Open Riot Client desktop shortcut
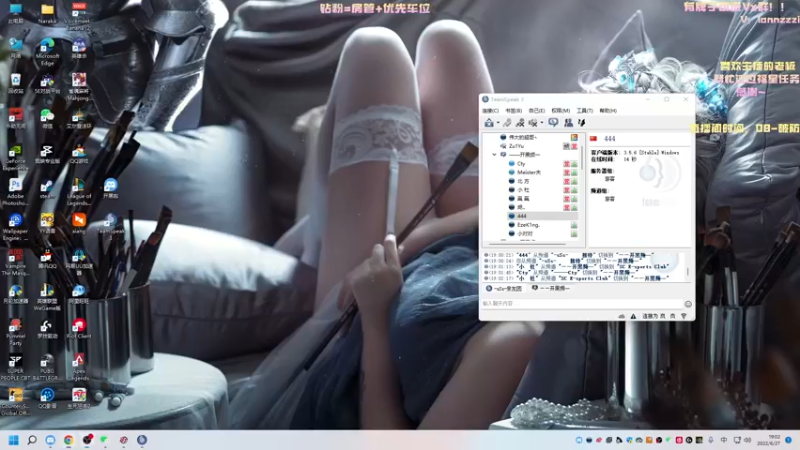This screenshot has height=450, width=800. 79,329
